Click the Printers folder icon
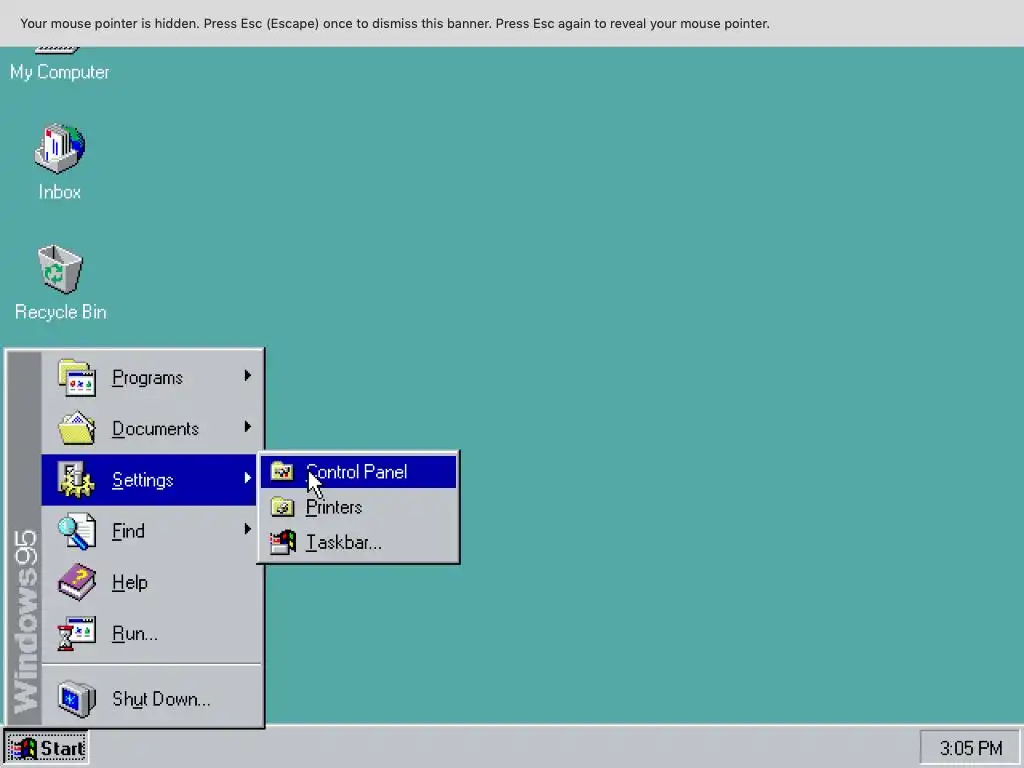Image resolution: width=1024 pixels, height=768 pixels. click(282, 507)
